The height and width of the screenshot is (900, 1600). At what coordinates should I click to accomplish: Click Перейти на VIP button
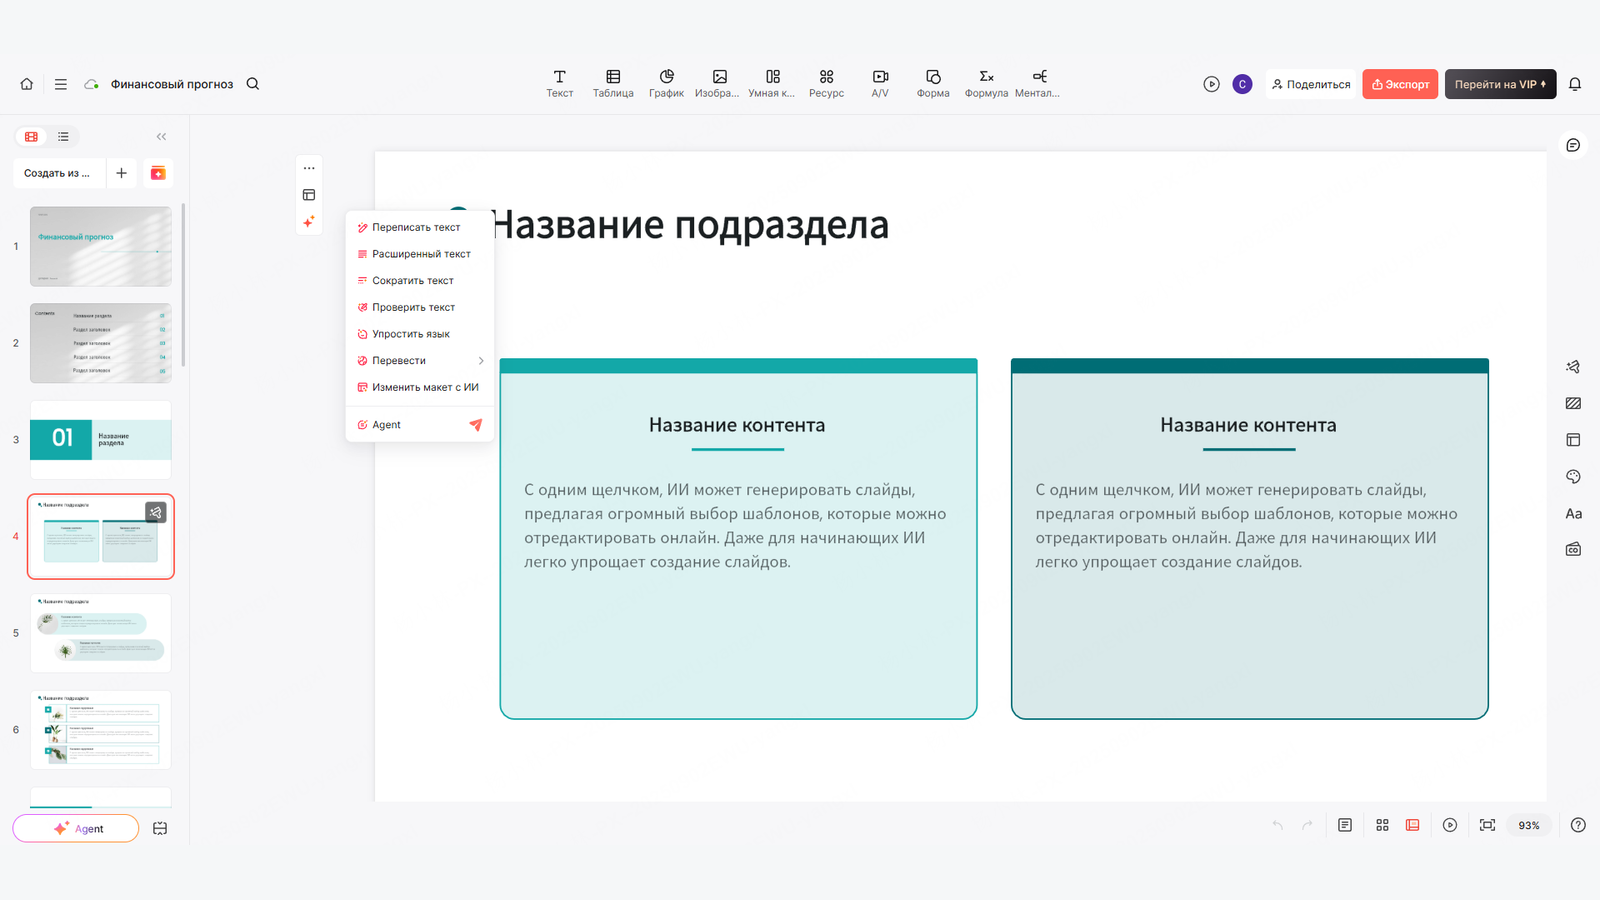(x=1500, y=84)
